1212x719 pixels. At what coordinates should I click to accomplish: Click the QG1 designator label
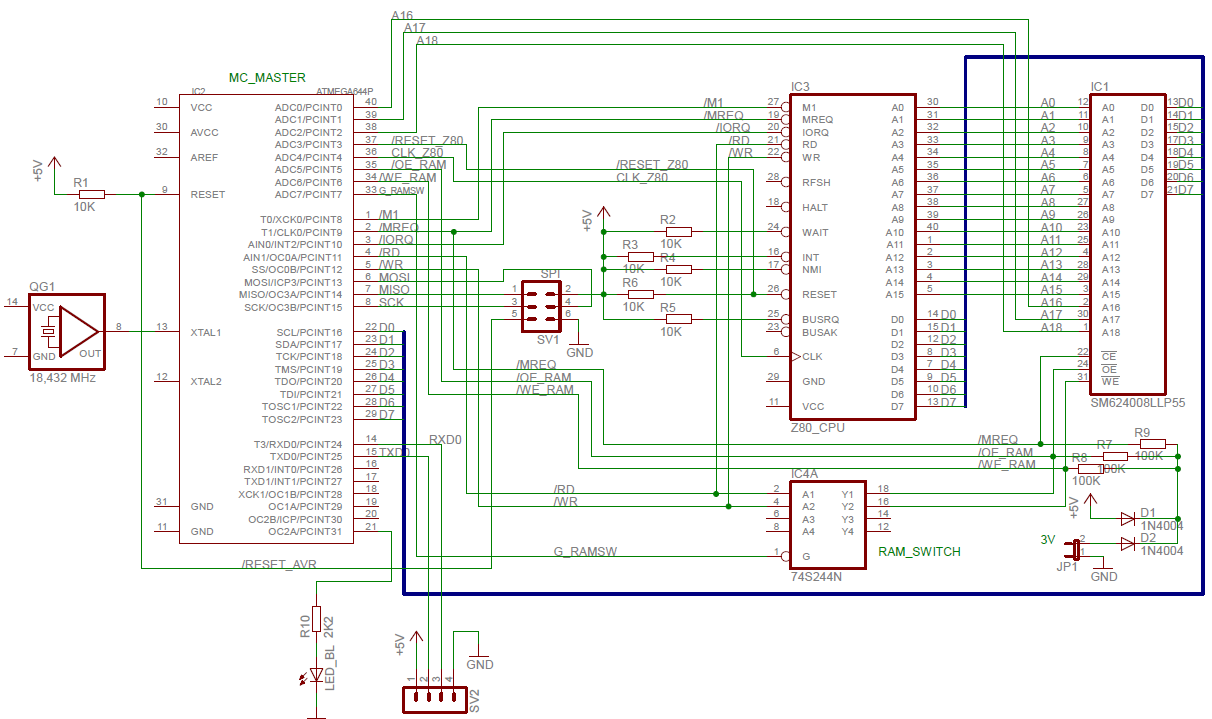tap(41, 286)
